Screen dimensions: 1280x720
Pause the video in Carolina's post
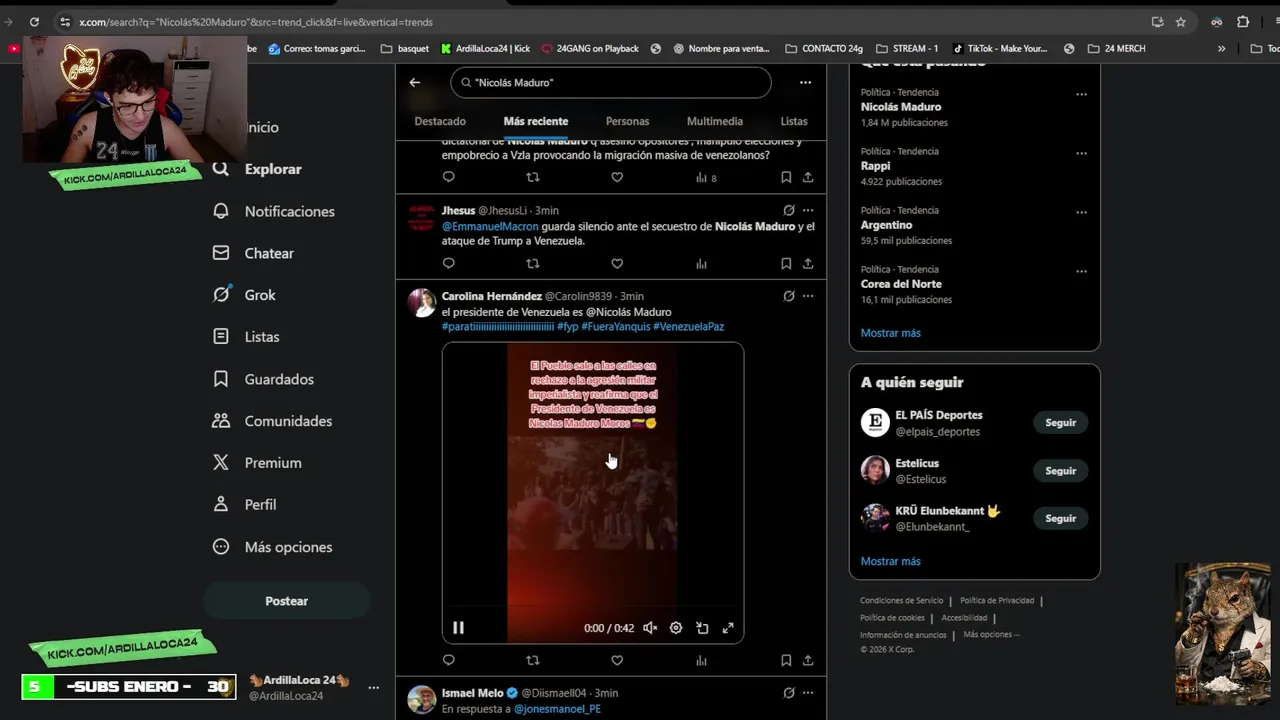458,628
